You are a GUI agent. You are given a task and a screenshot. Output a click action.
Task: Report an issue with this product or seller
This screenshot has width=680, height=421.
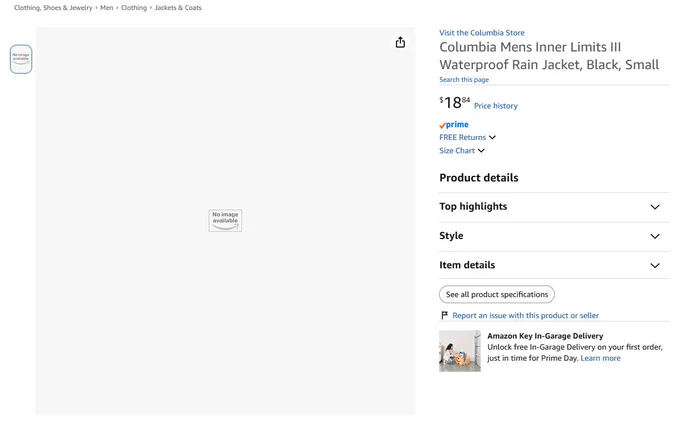525,316
